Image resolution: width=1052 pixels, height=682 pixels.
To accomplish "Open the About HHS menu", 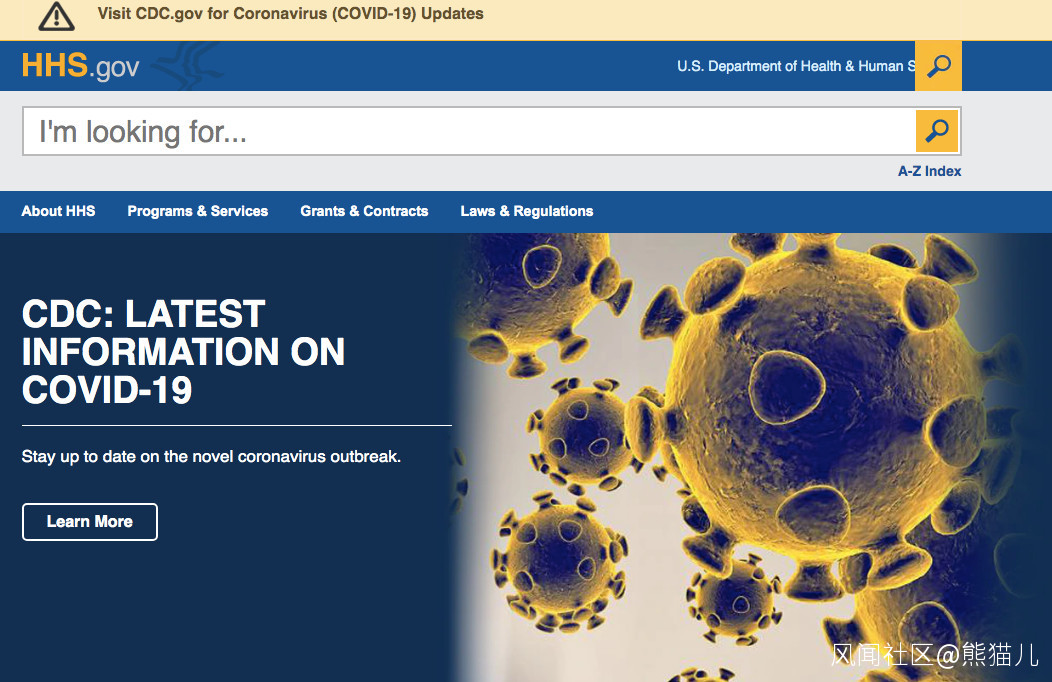I will [58, 211].
